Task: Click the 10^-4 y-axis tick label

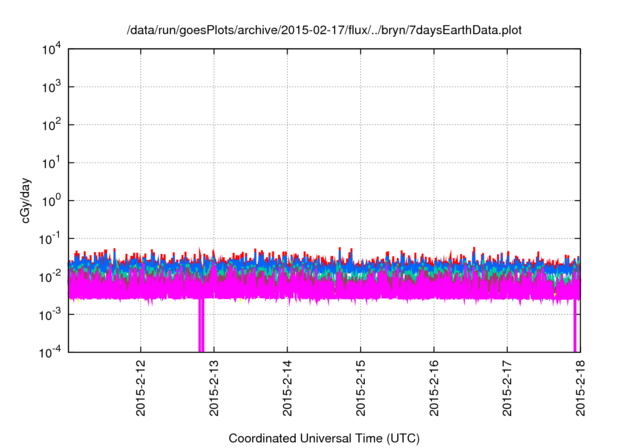Action: pos(50,352)
